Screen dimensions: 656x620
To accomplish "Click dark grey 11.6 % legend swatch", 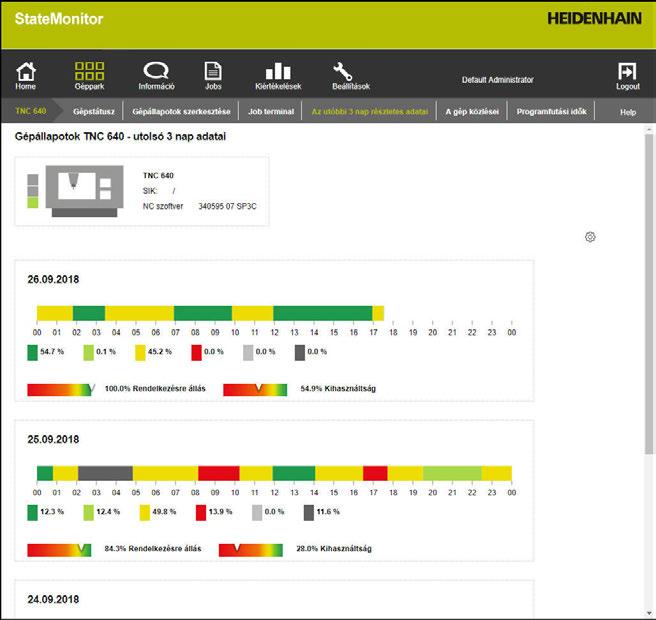I will click(309, 512).
